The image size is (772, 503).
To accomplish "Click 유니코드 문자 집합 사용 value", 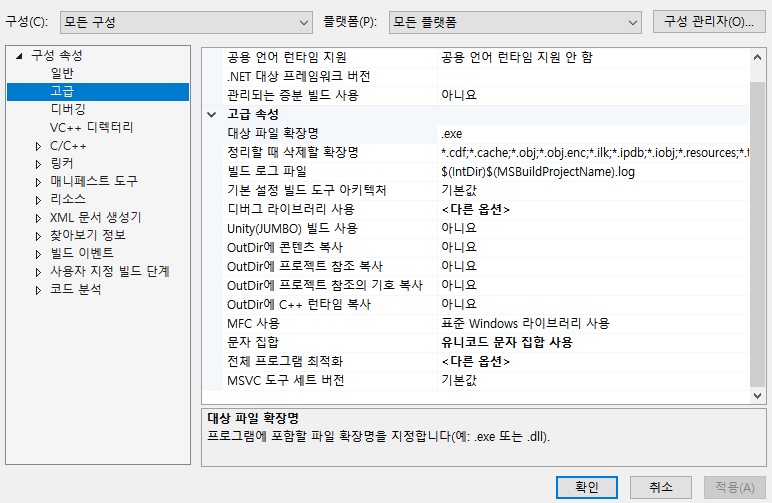I will coord(593,342).
